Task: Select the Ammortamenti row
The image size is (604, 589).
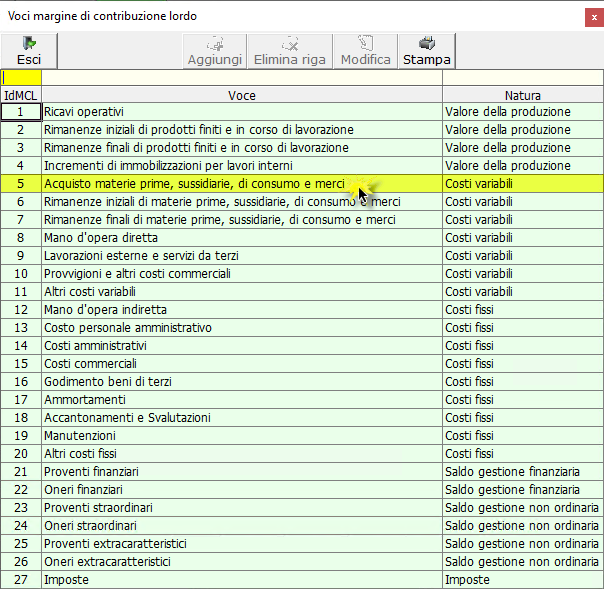Action: [241, 400]
